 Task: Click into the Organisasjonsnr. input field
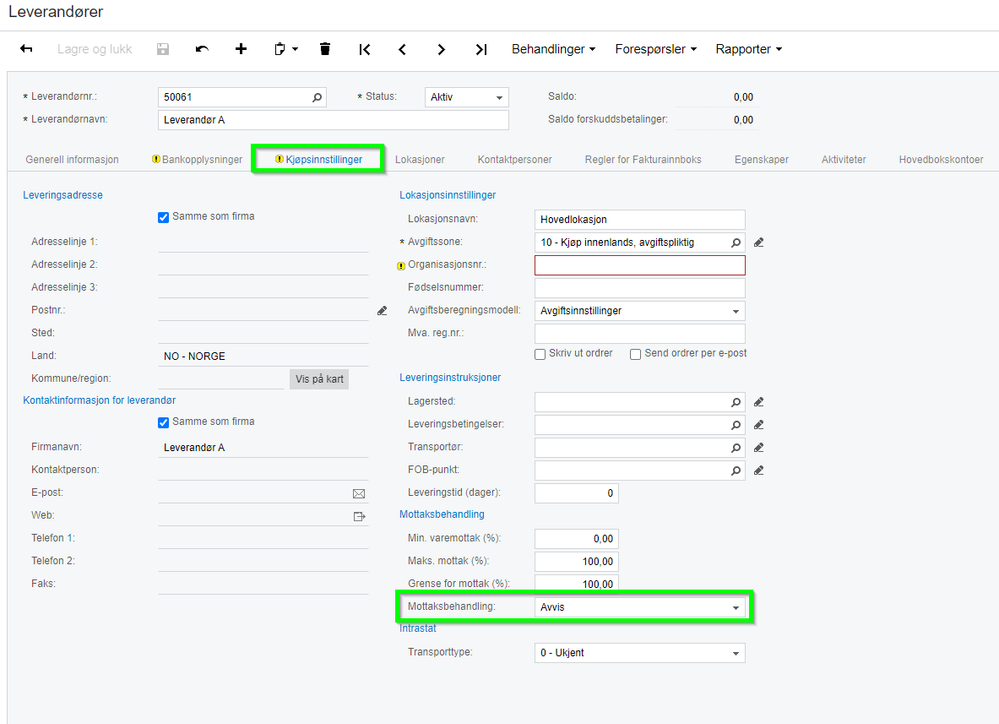tap(640, 265)
